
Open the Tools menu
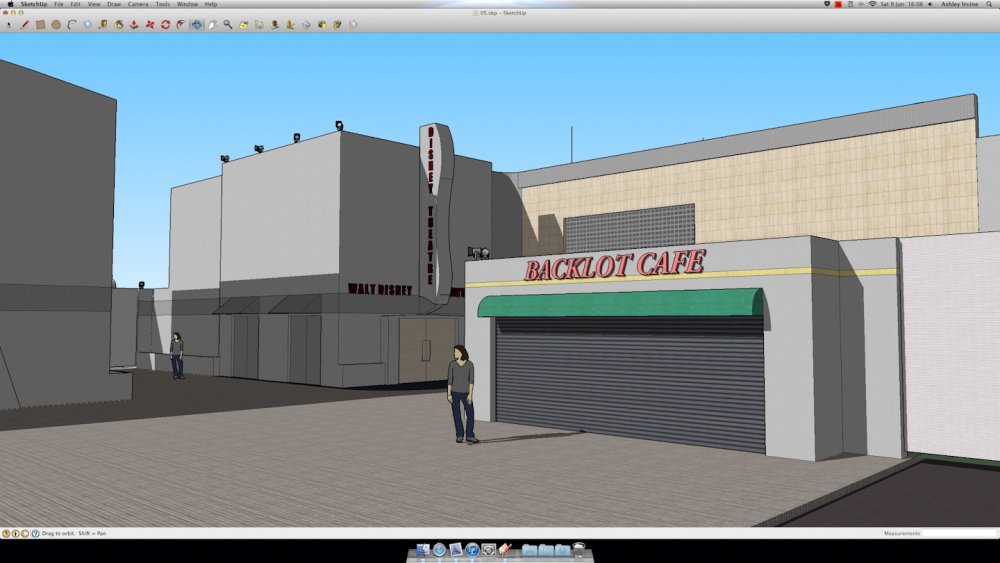[162, 4]
